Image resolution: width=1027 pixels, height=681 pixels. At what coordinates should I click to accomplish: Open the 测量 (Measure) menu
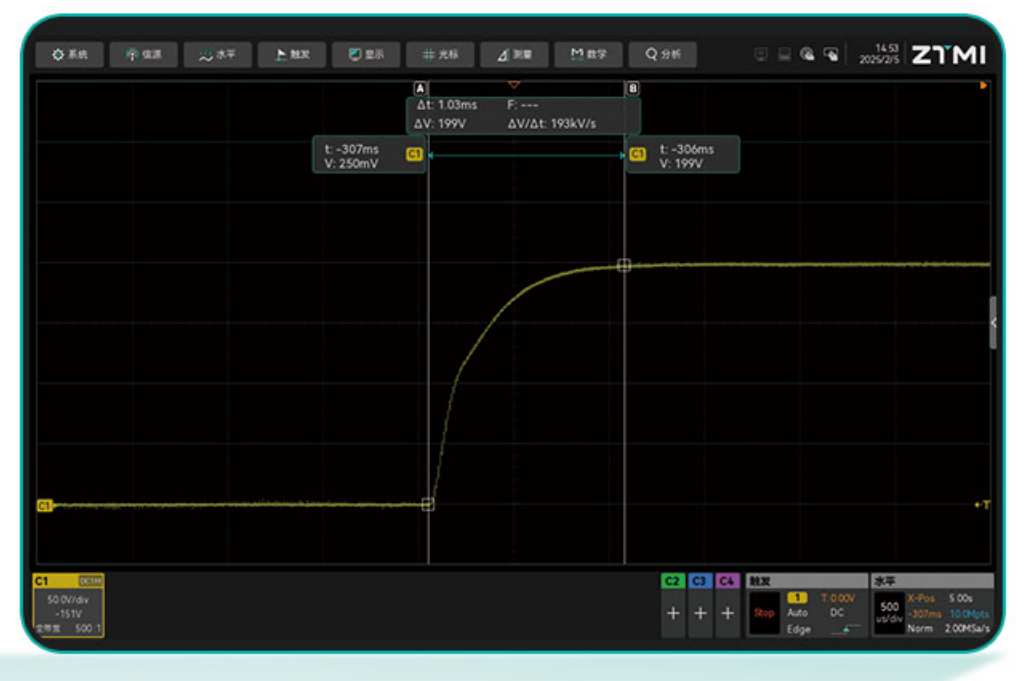[514, 54]
